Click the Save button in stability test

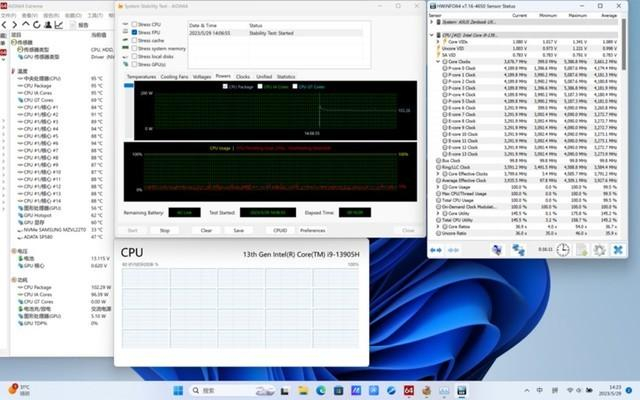[x=239, y=231]
